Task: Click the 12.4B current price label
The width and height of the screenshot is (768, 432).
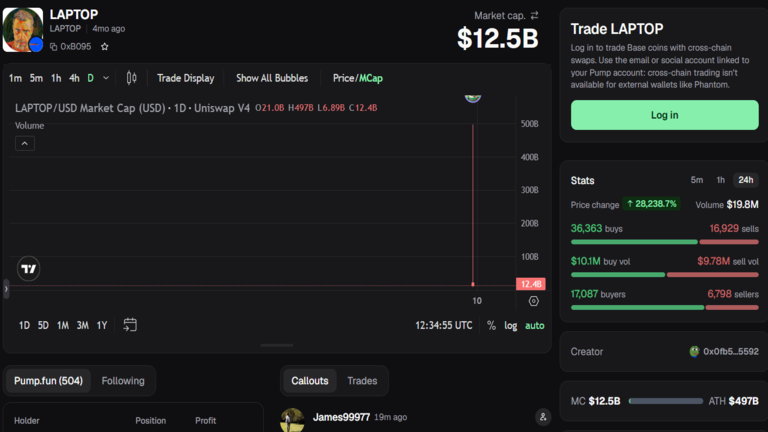Action: [530, 284]
